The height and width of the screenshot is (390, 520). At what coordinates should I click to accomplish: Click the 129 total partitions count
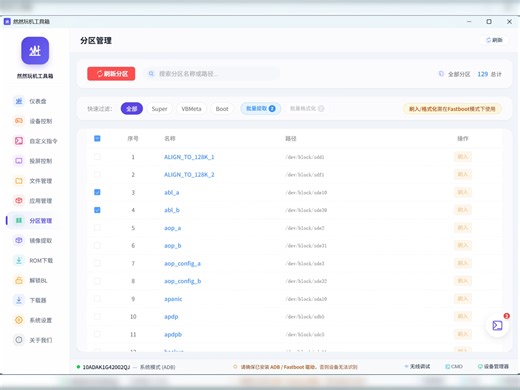[x=482, y=74]
